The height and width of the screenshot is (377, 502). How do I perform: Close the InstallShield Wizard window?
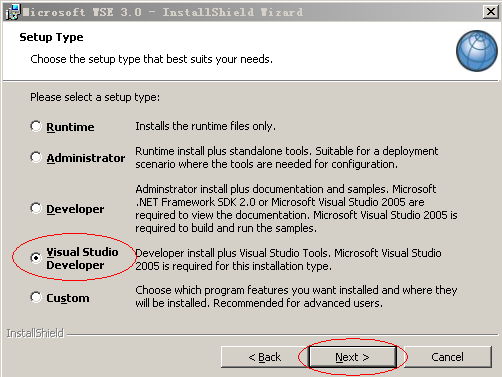click(x=491, y=12)
